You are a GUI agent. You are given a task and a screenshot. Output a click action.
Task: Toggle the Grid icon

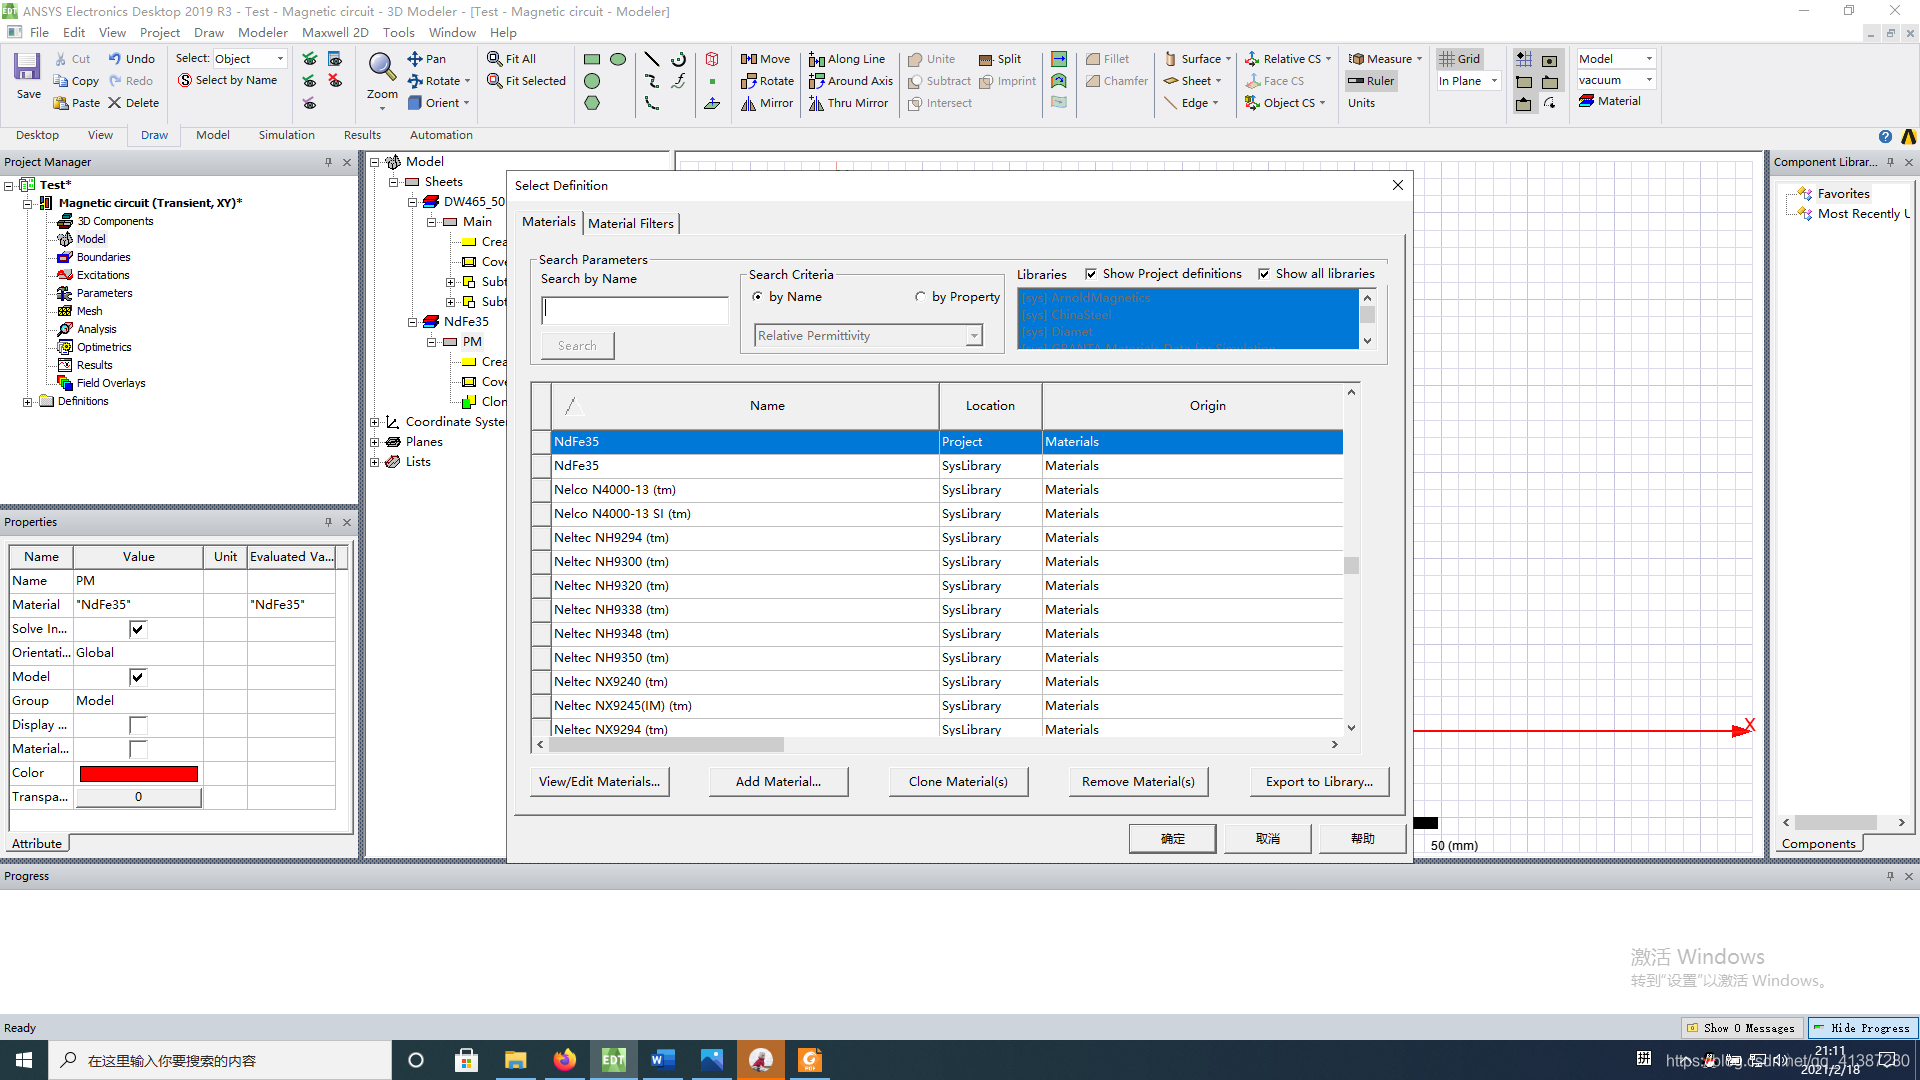tap(1446, 59)
